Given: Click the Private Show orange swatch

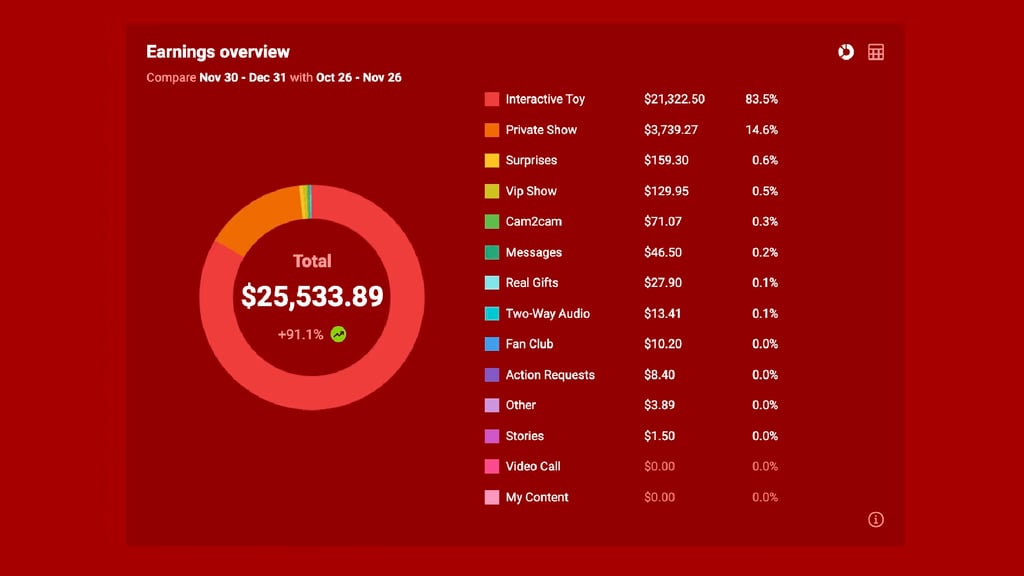Looking at the screenshot, I should tap(492, 130).
